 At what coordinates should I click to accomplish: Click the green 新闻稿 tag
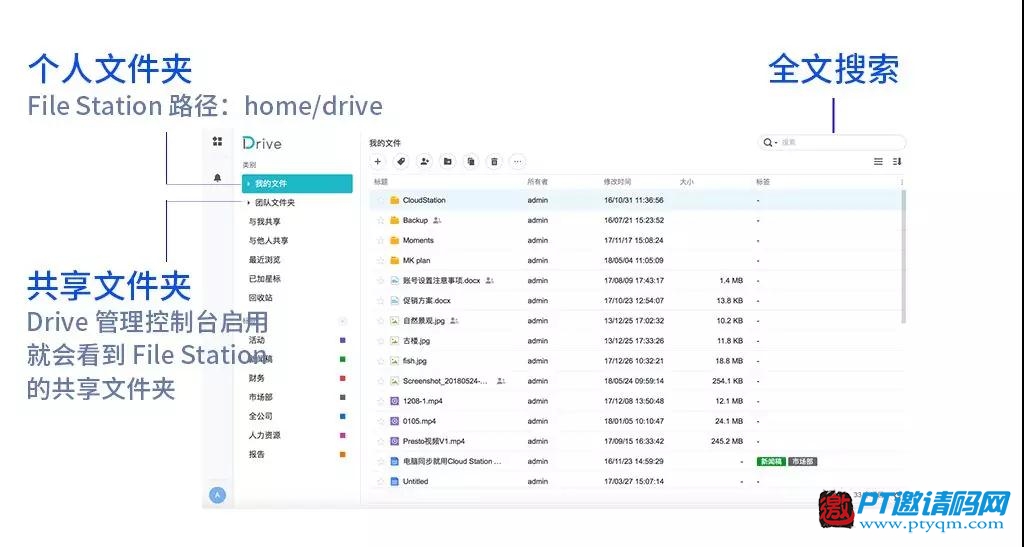pos(771,461)
